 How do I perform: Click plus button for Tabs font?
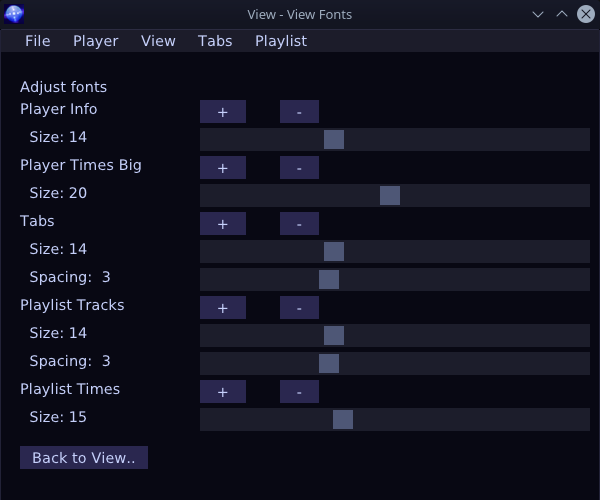[x=223, y=223]
